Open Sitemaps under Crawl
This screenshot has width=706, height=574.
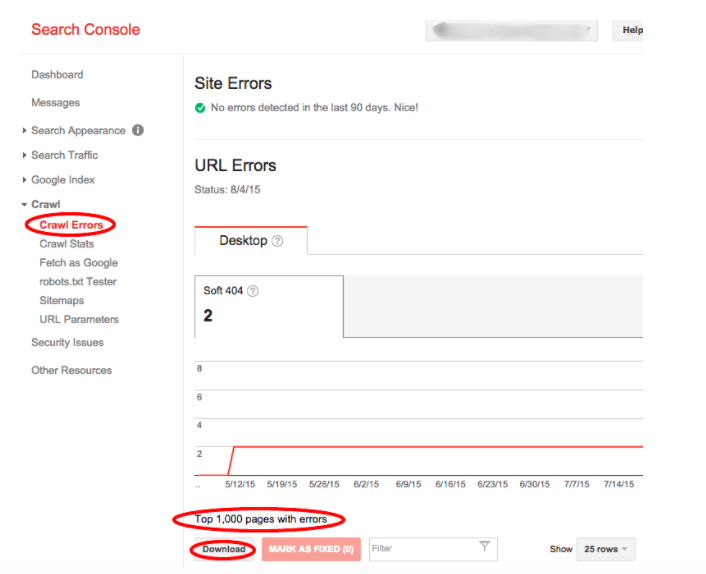tap(62, 301)
